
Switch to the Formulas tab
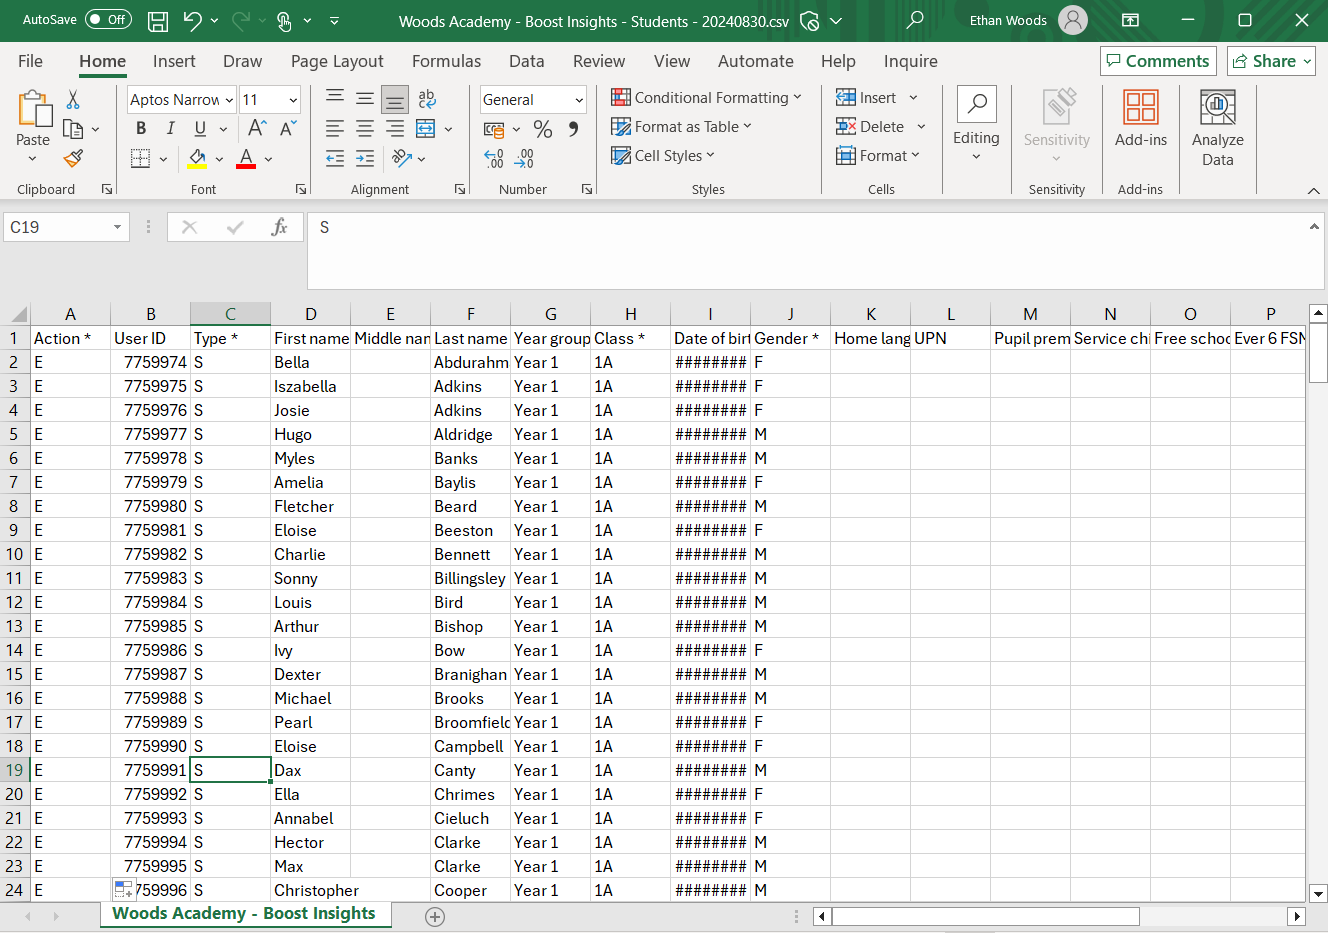point(446,61)
